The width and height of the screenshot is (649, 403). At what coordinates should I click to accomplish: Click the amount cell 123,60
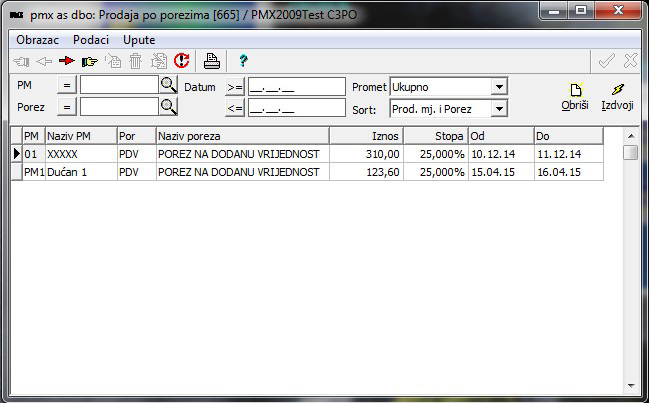tap(366, 172)
